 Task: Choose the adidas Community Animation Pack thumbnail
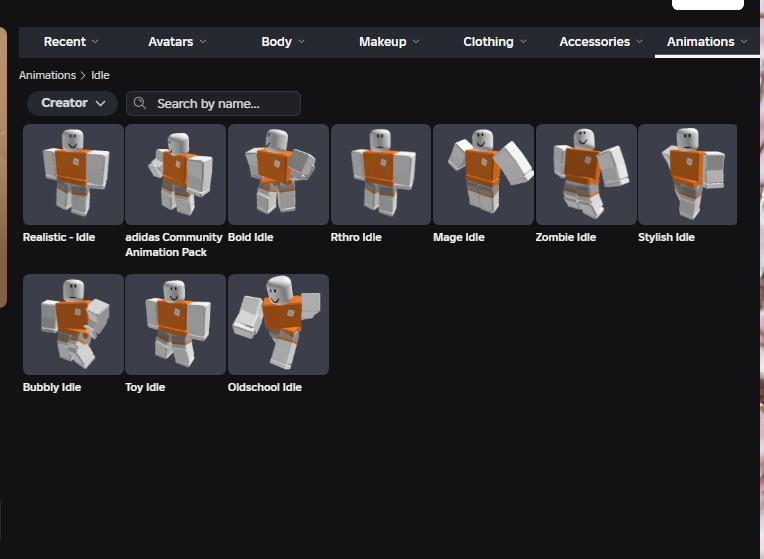point(176,174)
